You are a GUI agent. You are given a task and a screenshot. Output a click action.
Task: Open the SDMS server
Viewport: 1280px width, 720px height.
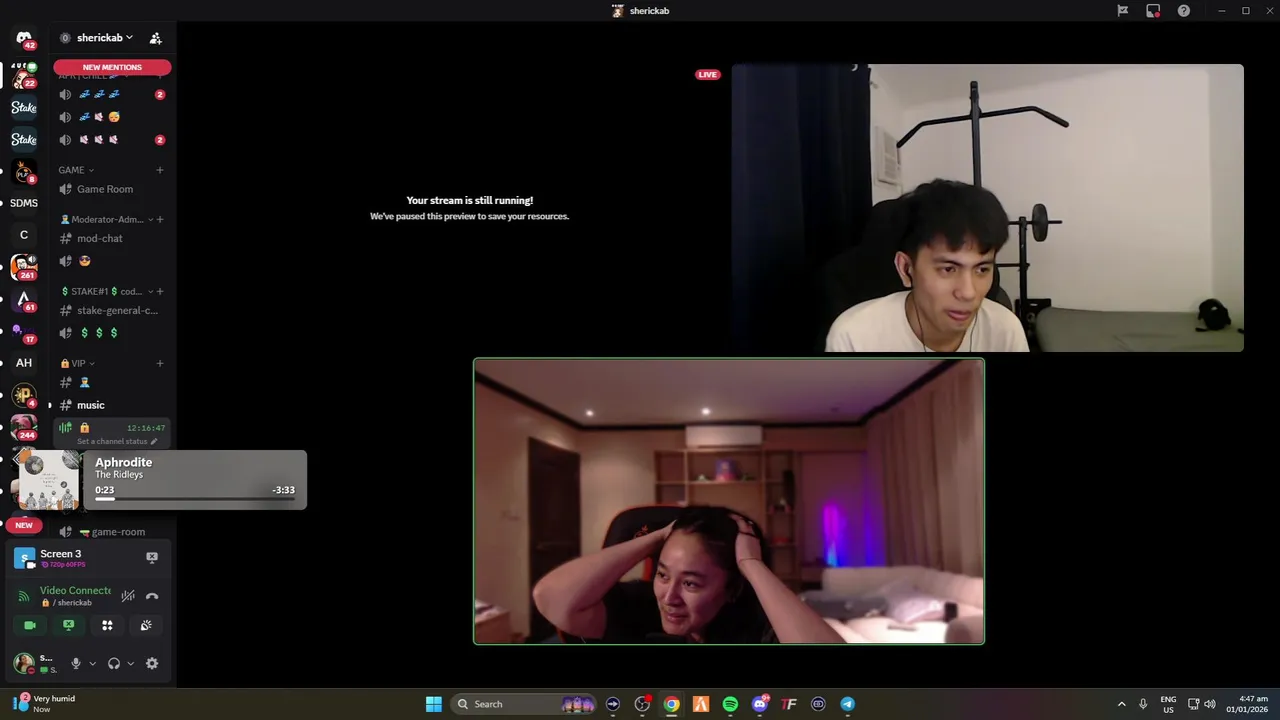click(x=24, y=203)
